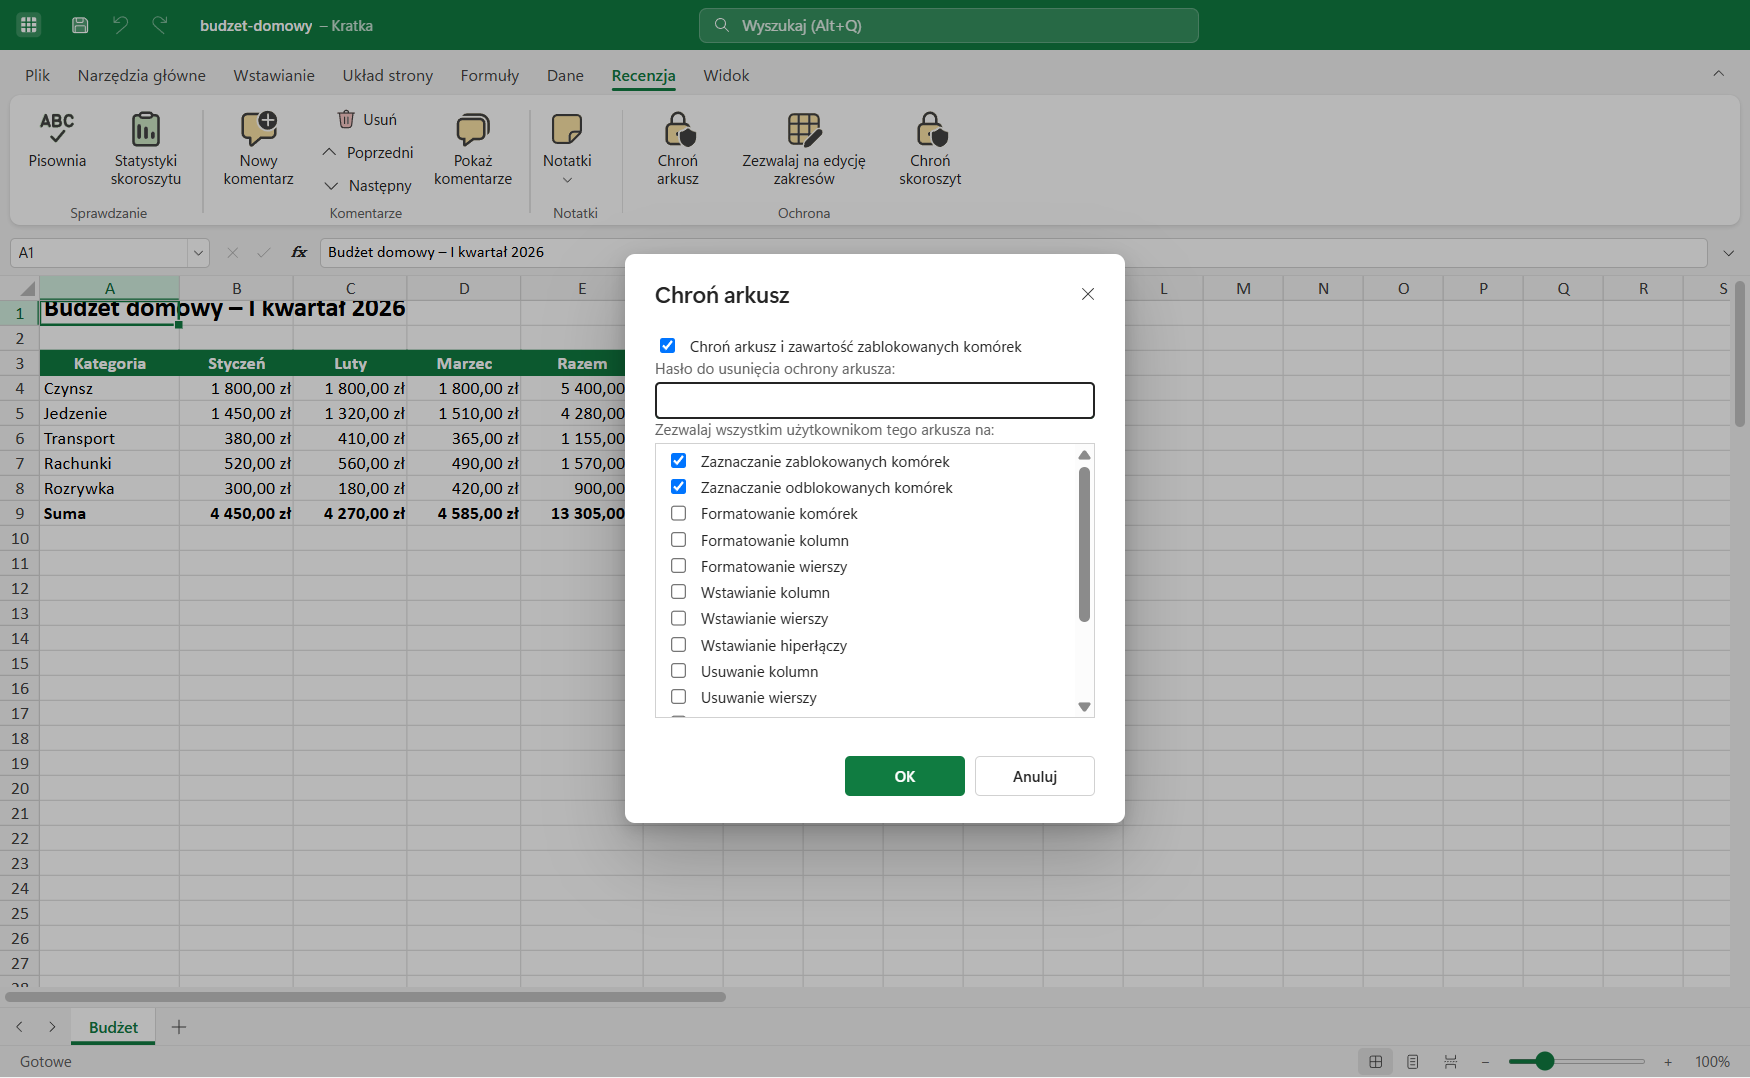Viewport: 1750px width, 1078px height.
Task: Click the Wyszukaj search box
Action: tap(949, 25)
